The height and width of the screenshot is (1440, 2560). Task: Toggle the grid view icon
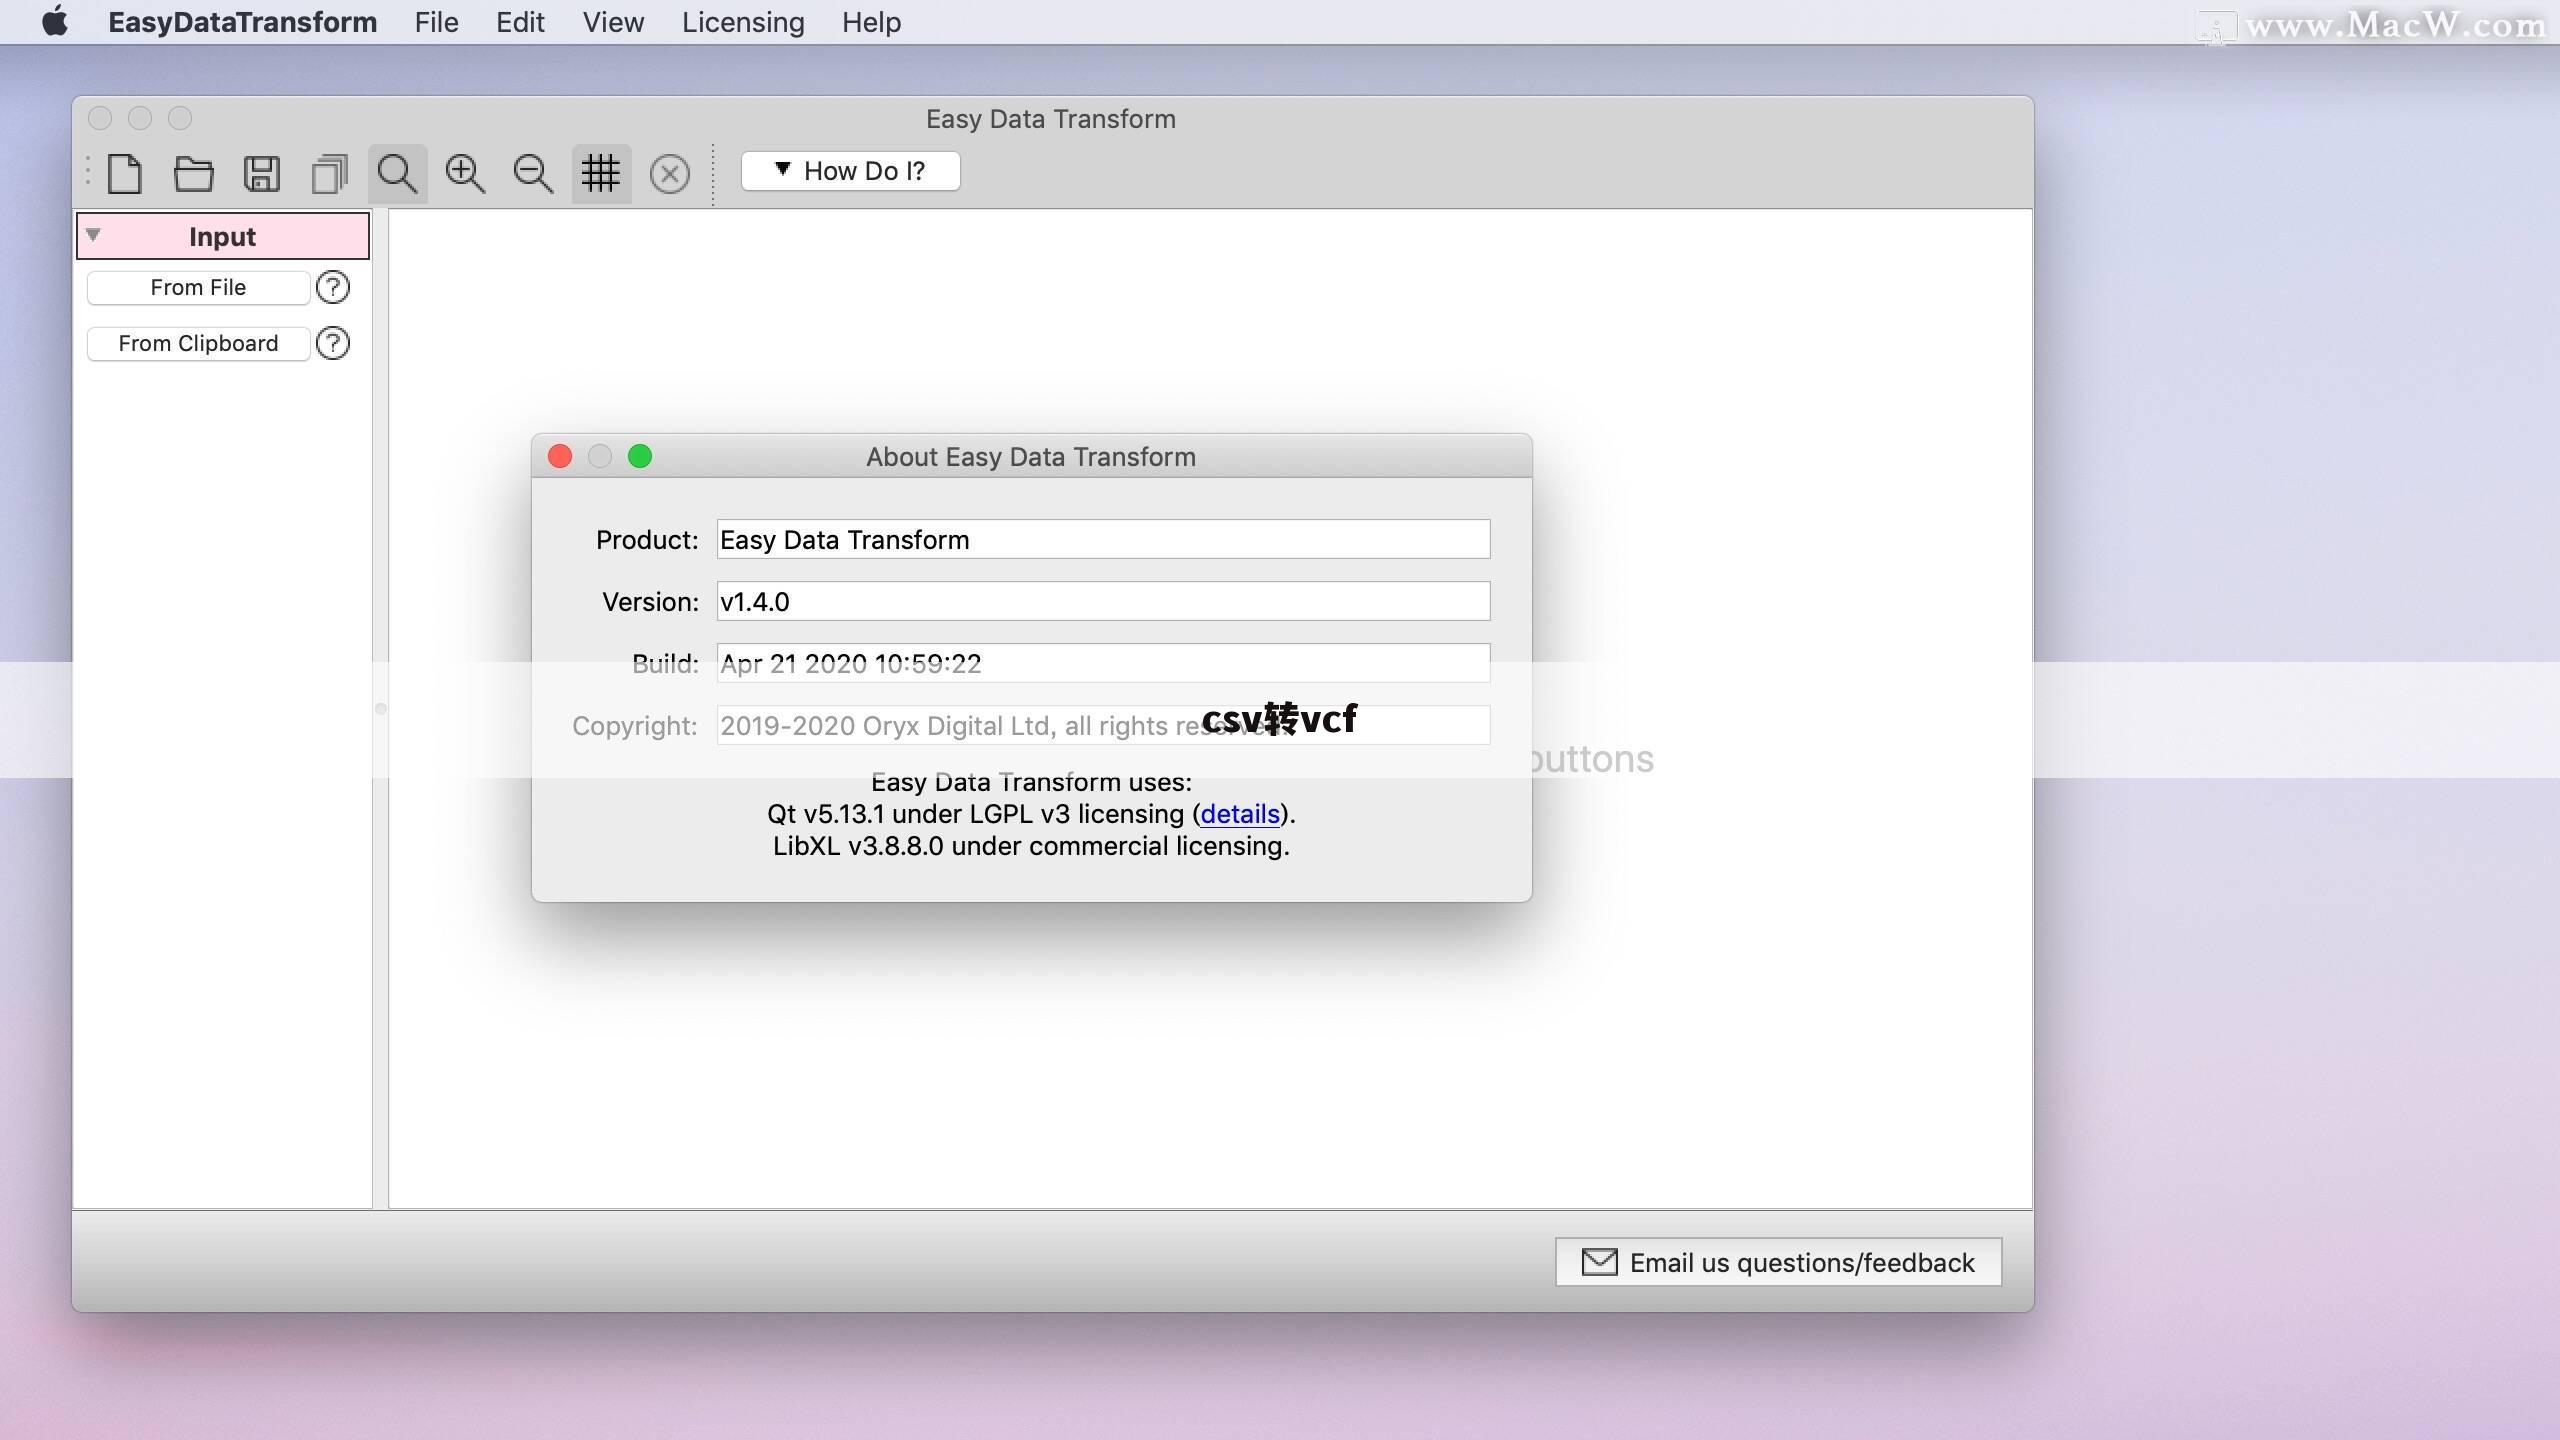pos(600,171)
